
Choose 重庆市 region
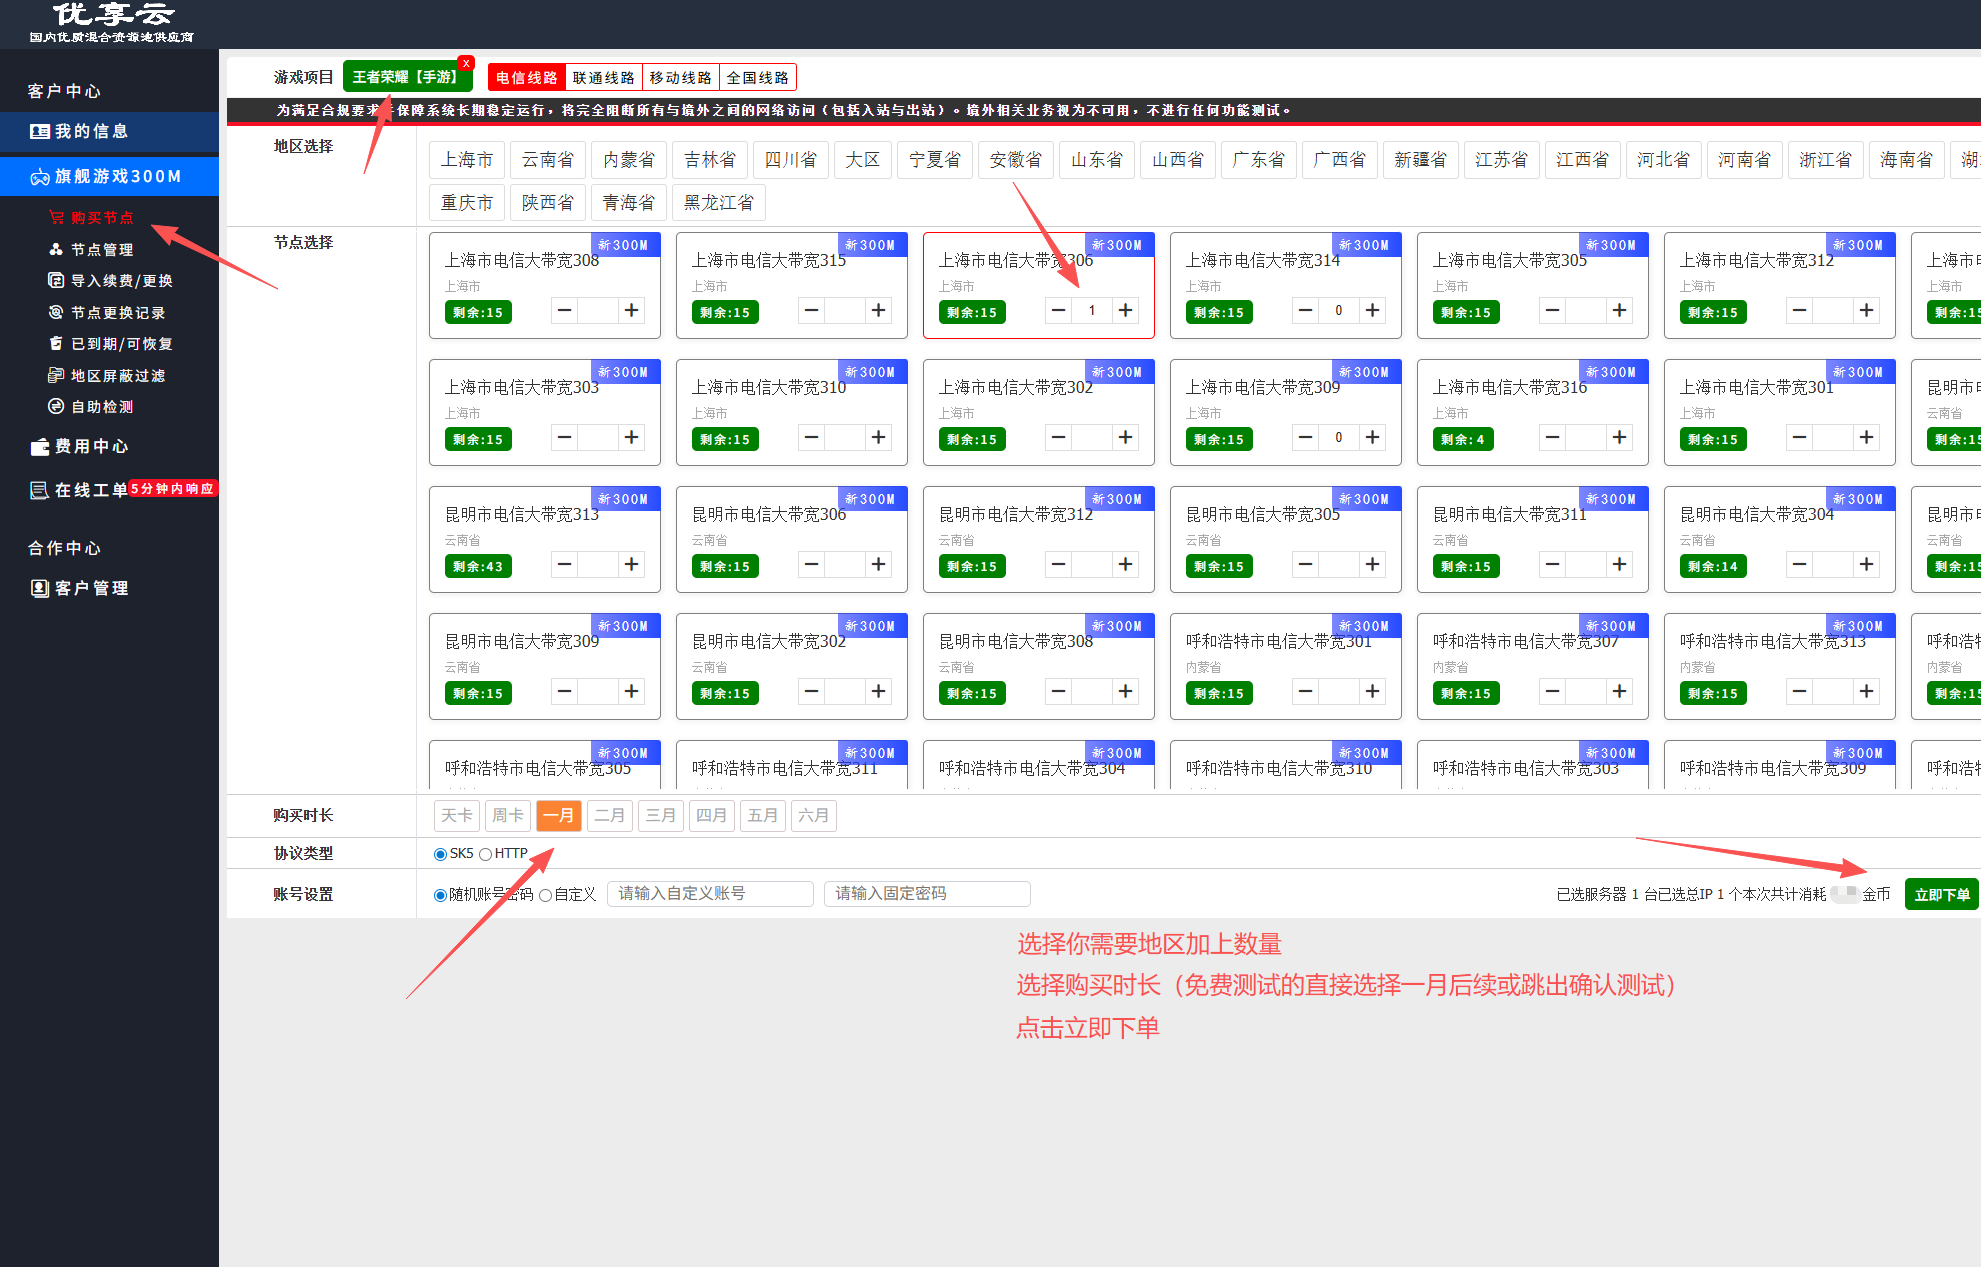(x=467, y=203)
